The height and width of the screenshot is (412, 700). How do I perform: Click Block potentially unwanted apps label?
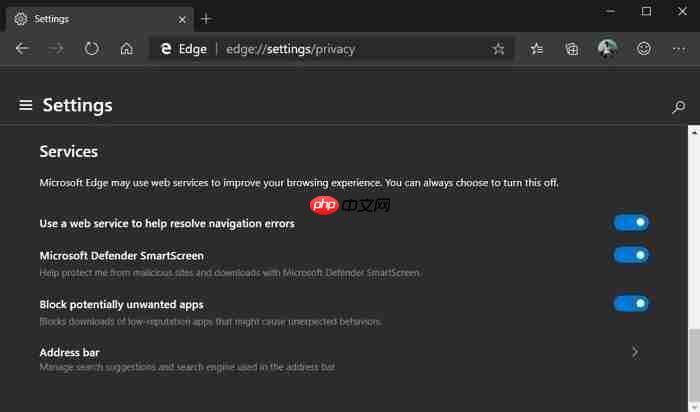point(121,304)
